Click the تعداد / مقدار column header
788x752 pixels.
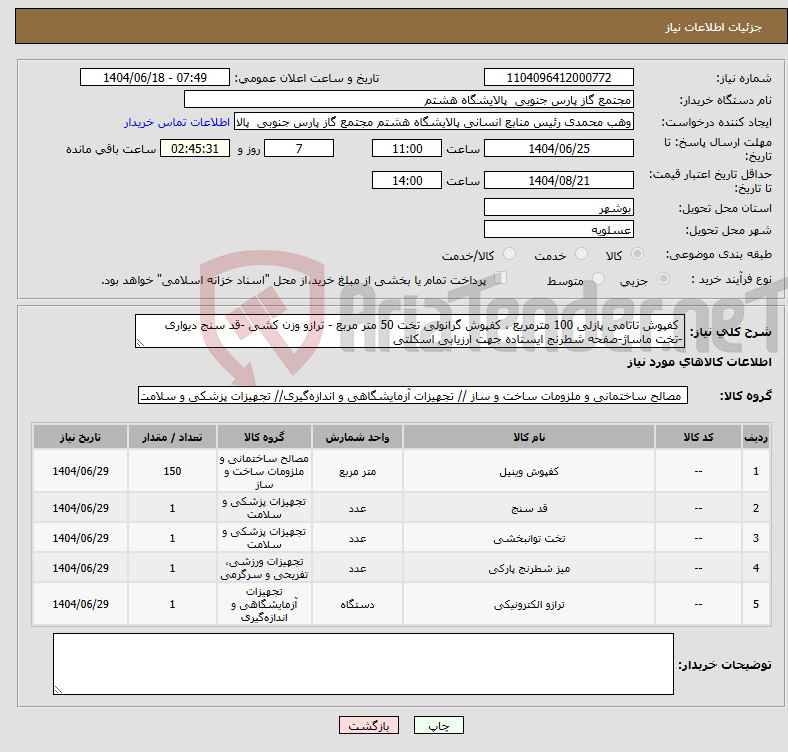click(x=172, y=437)
